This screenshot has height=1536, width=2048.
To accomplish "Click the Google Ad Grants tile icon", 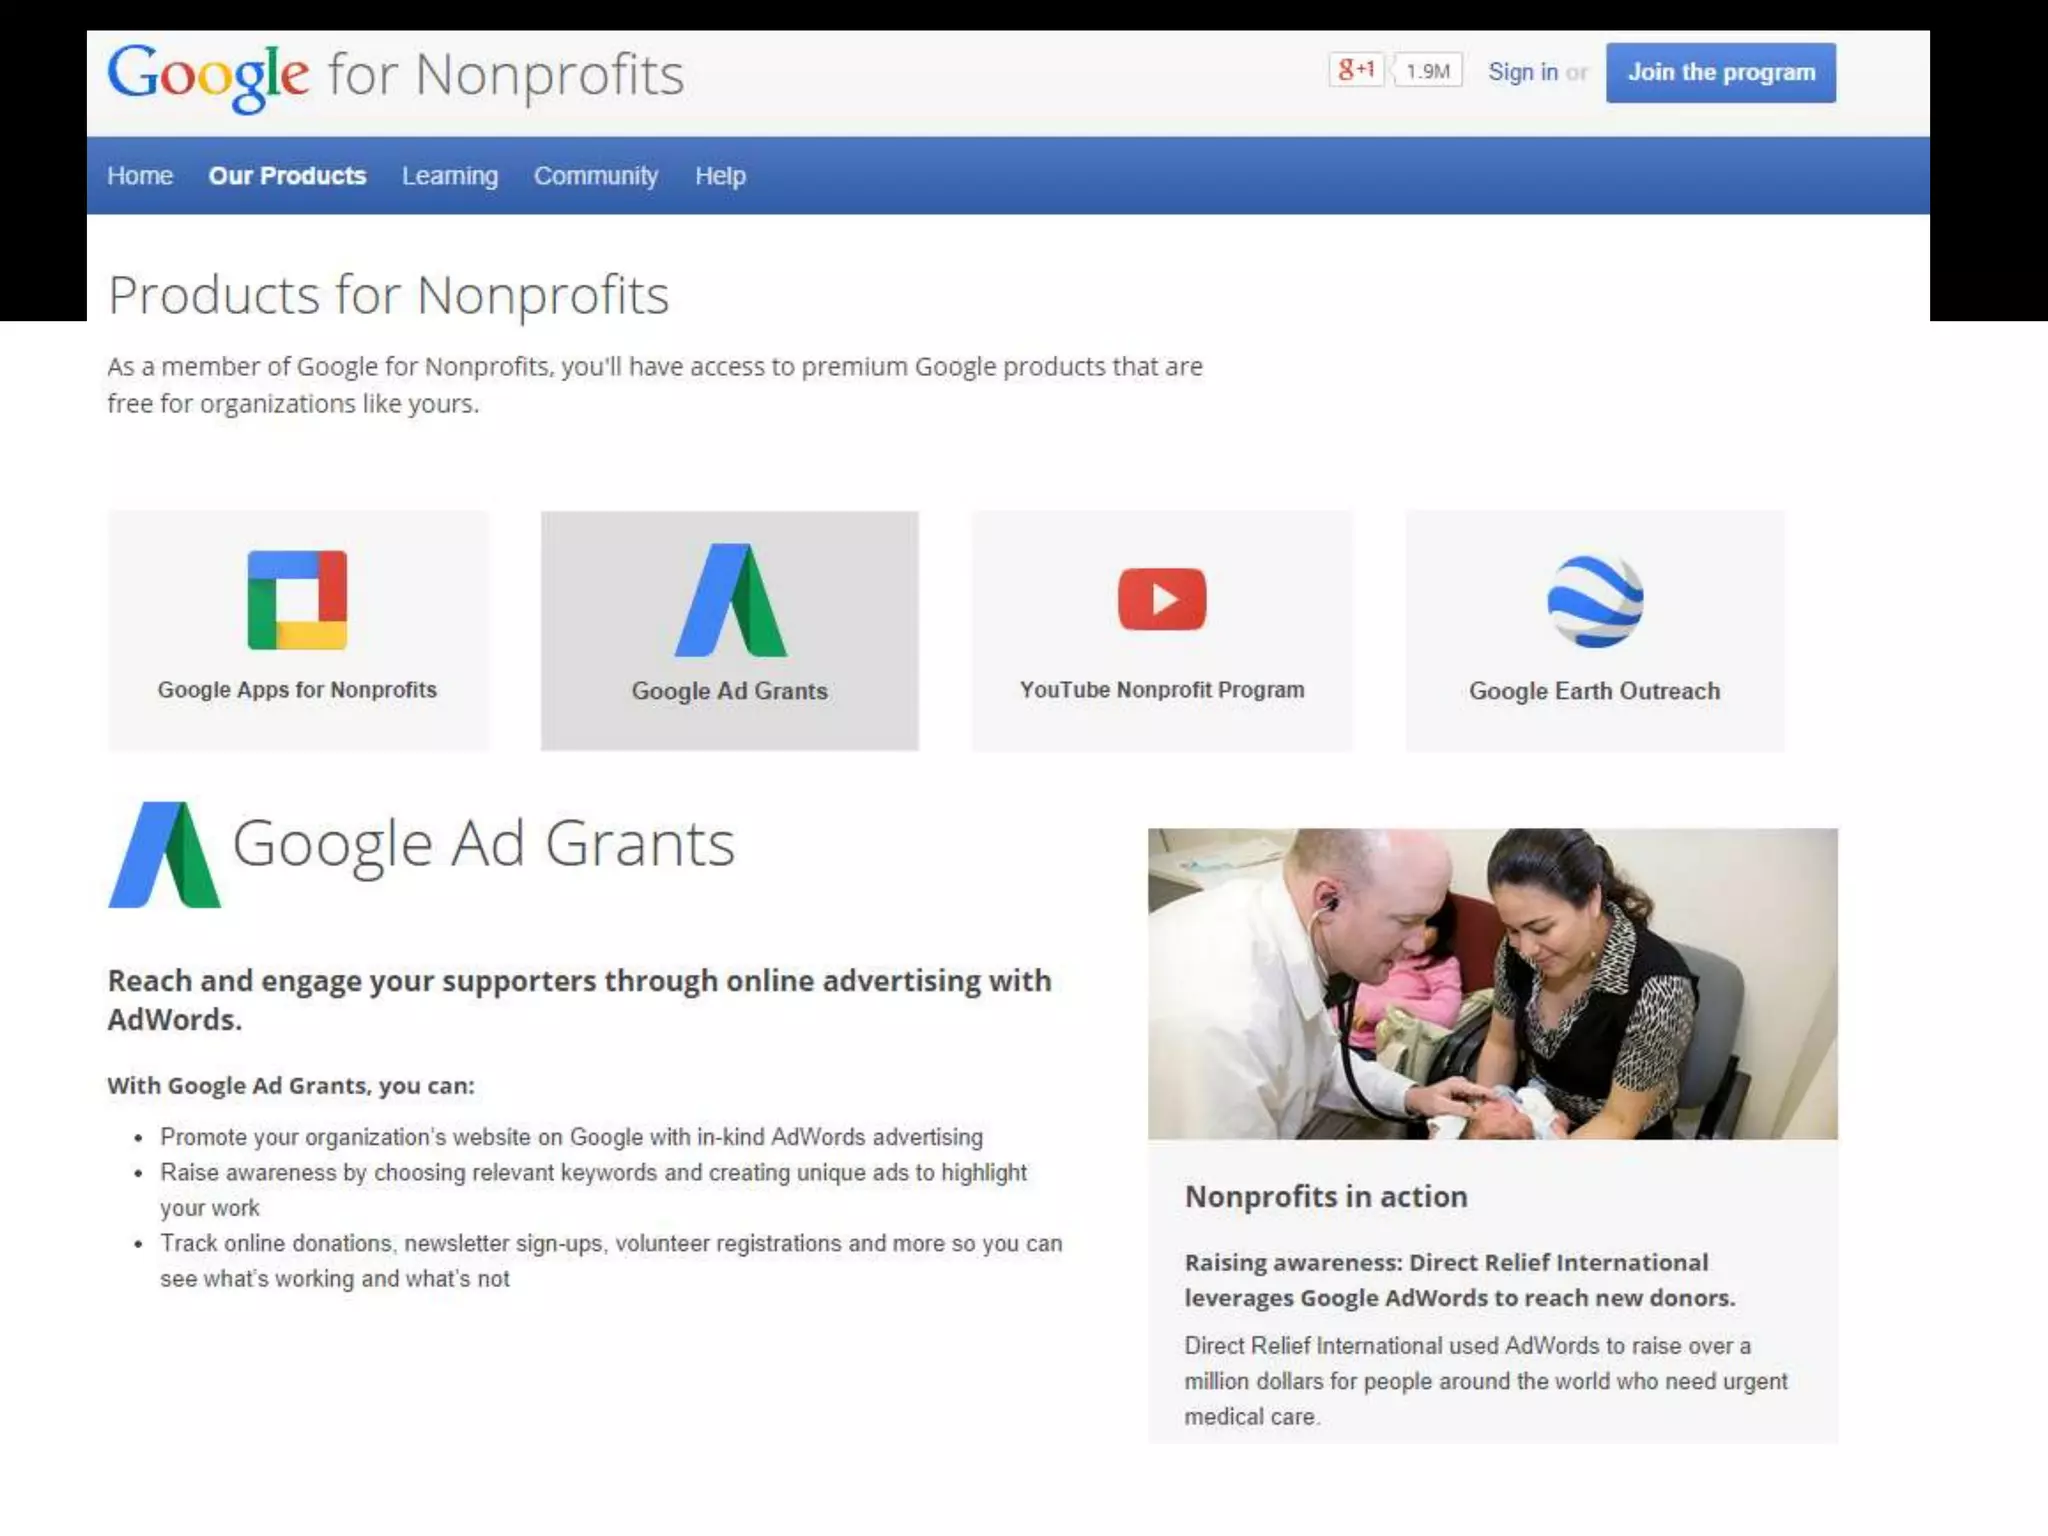I will coord(730,600).
